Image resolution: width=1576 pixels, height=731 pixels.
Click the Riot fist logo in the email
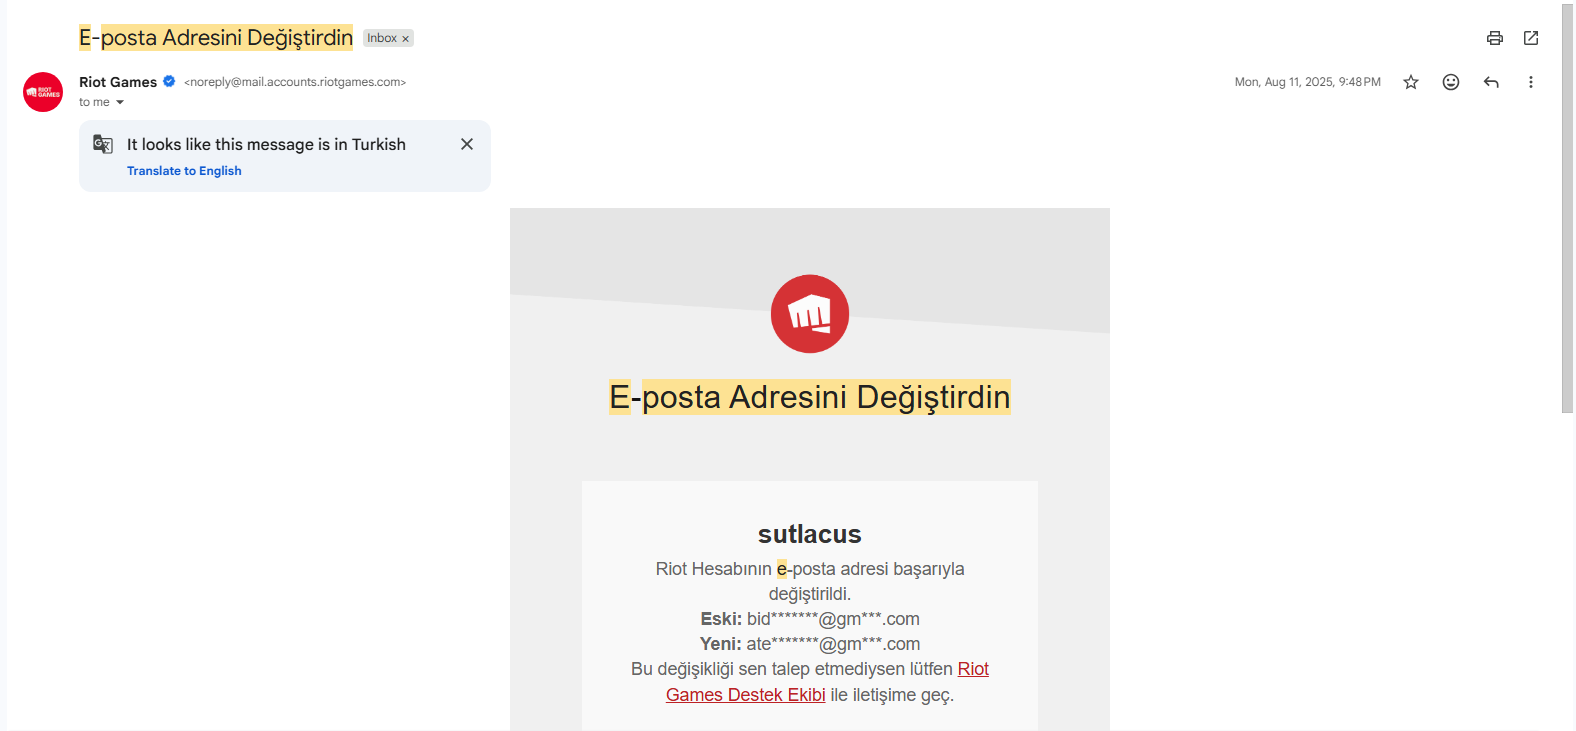tap(810, 314)
